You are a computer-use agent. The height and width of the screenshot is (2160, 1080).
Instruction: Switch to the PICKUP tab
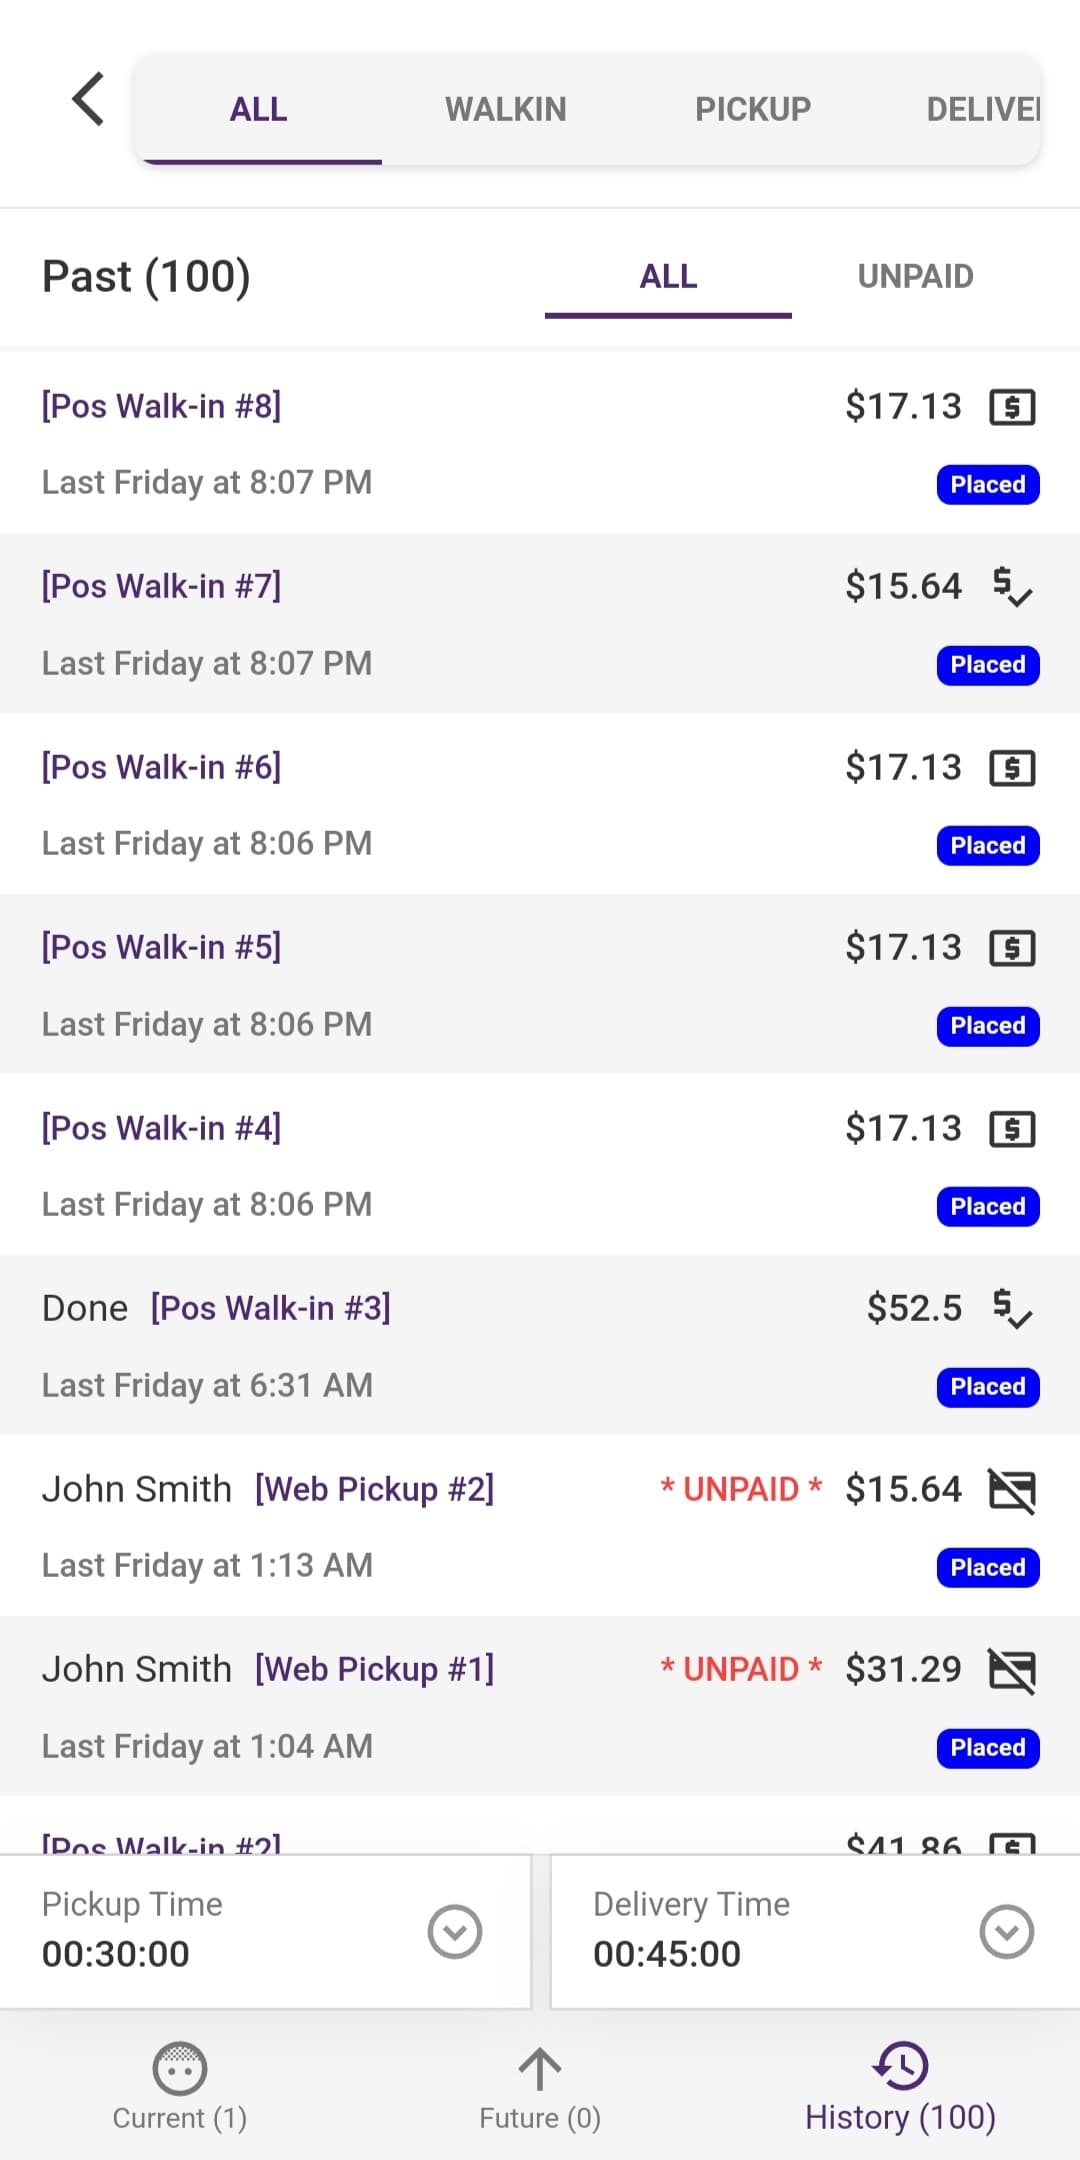coord(753,109)
